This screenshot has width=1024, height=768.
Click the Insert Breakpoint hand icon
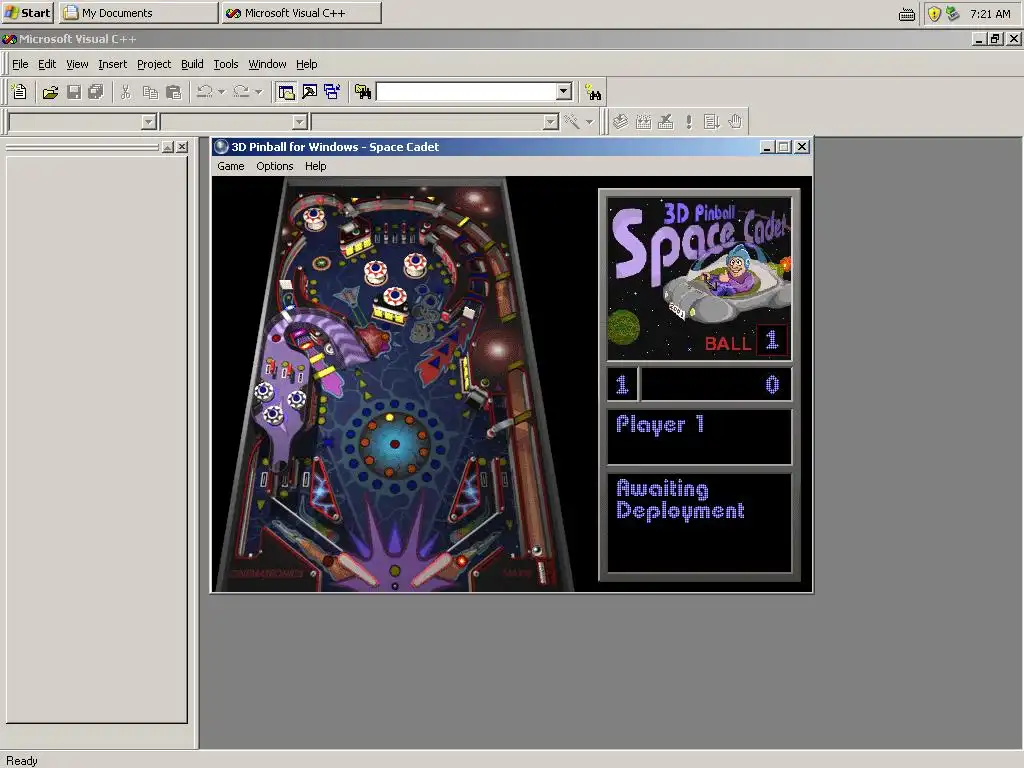pos(735,121)
